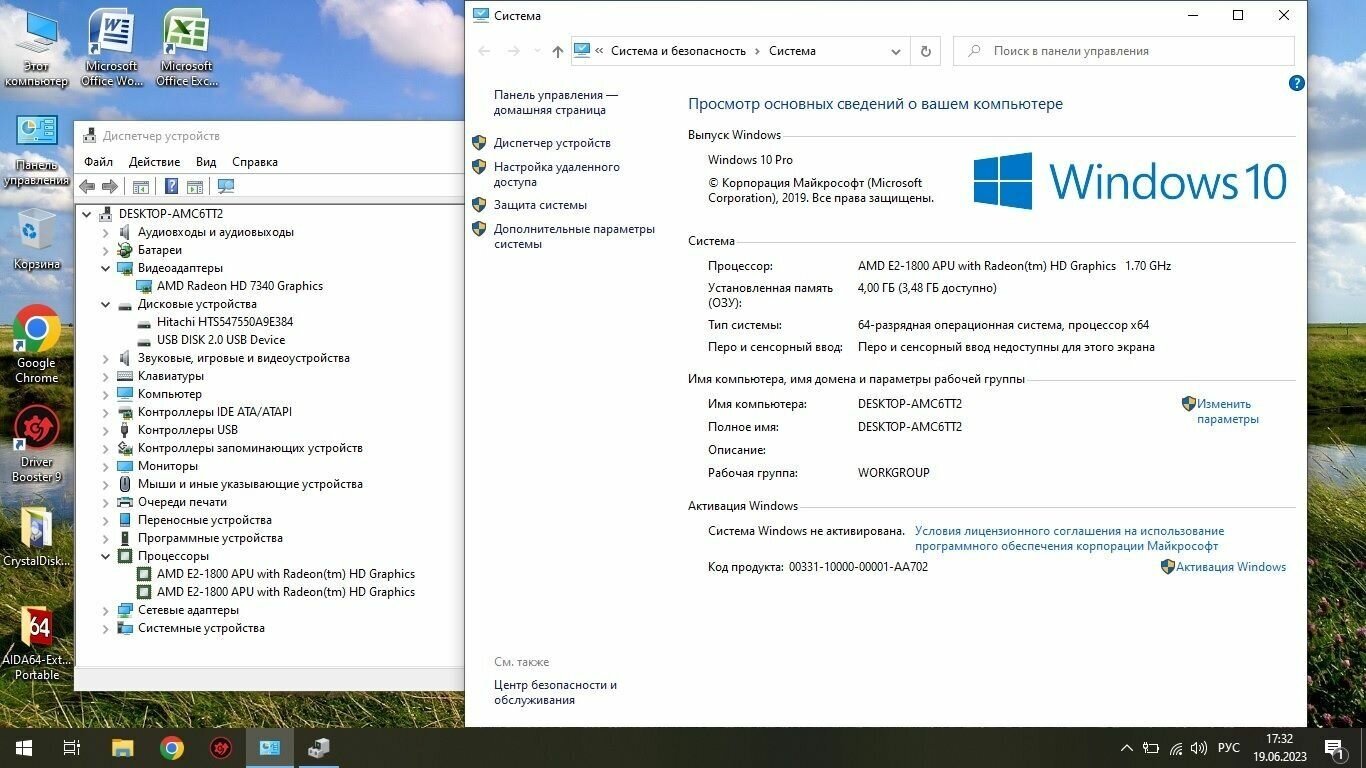
Task: Click the show/hide console tree toolbar icon
Action: (141, 187)
